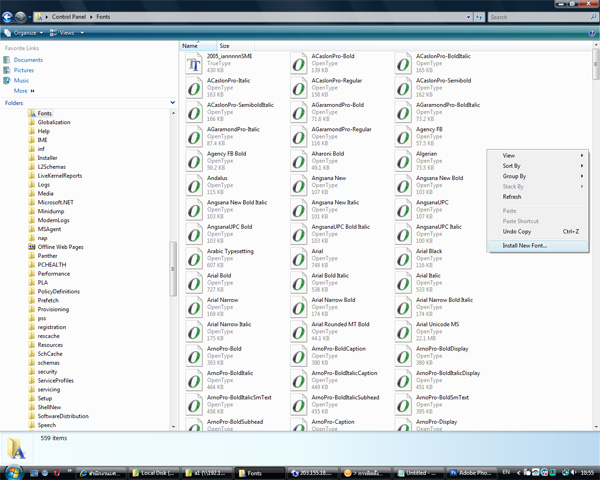Image resolution: width=600 pixels, height=480 pixels.
Task: Click the taskbar clock
Action: [587, 473]
